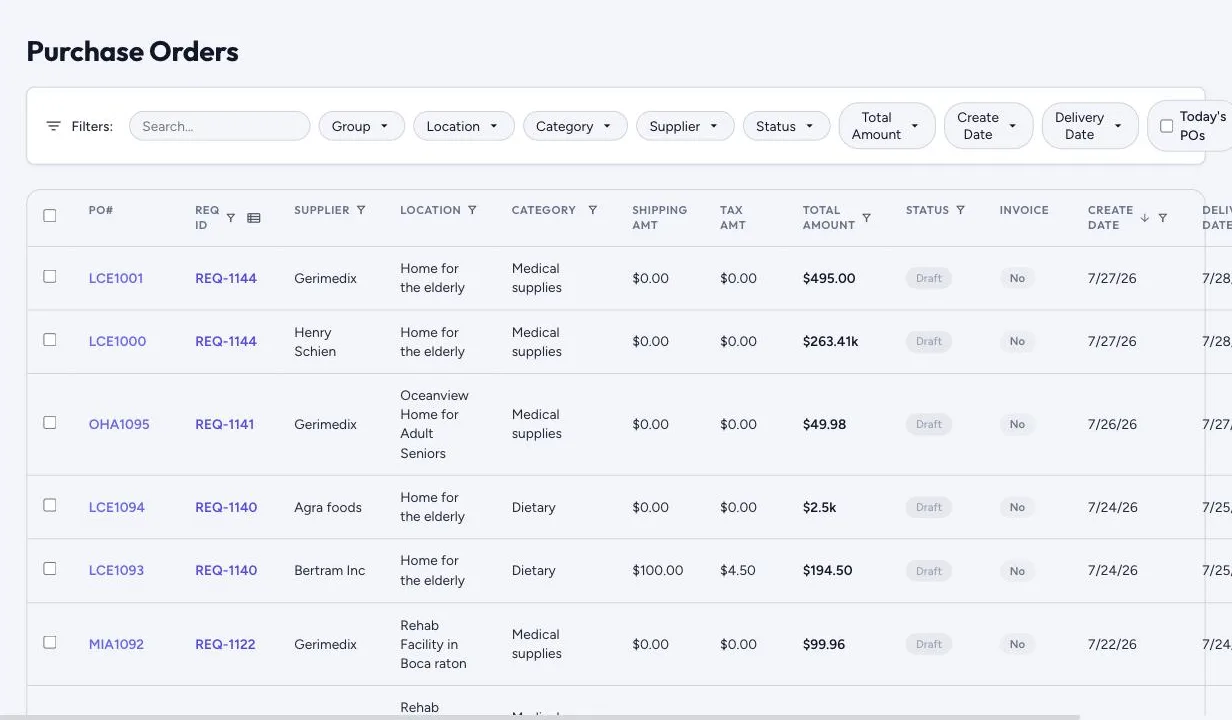
Task: Click Draft status badge for LCE1001
Action: coord(929,278)
